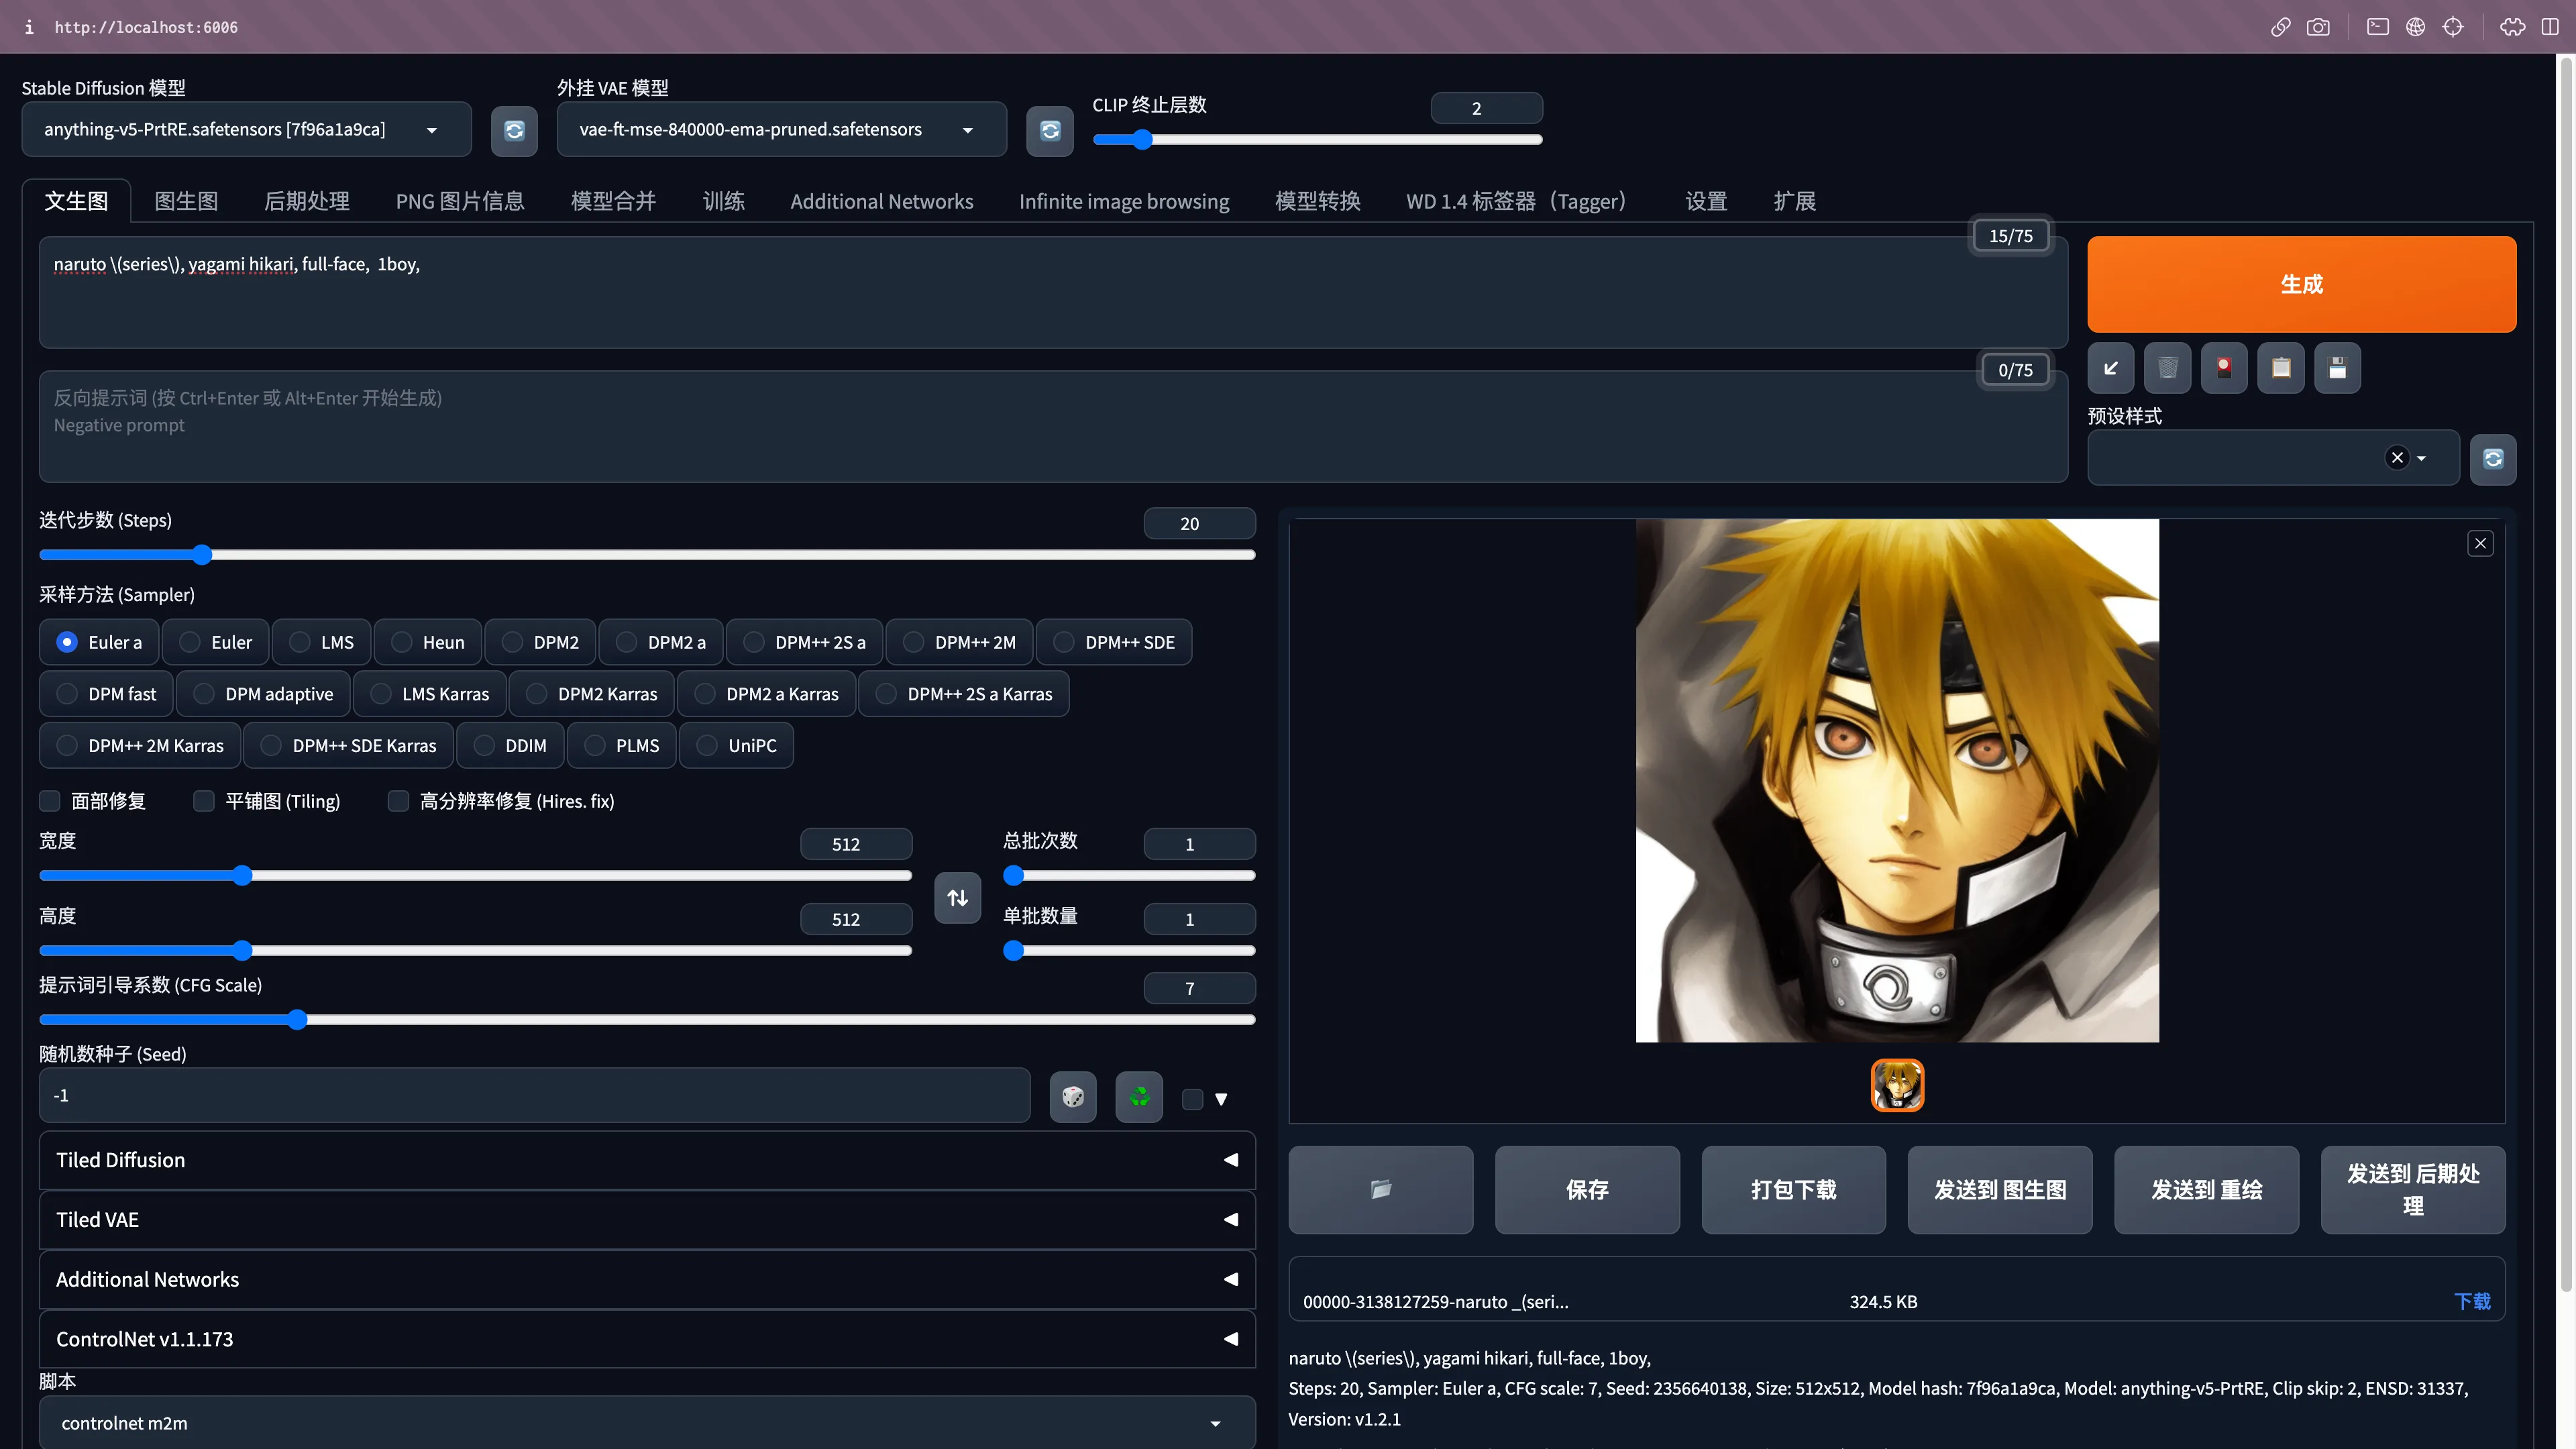Viewport: 2576px width, 1449px height.
Task: Select the generated image thumbnail below preview
Action: (1897, 1085)
